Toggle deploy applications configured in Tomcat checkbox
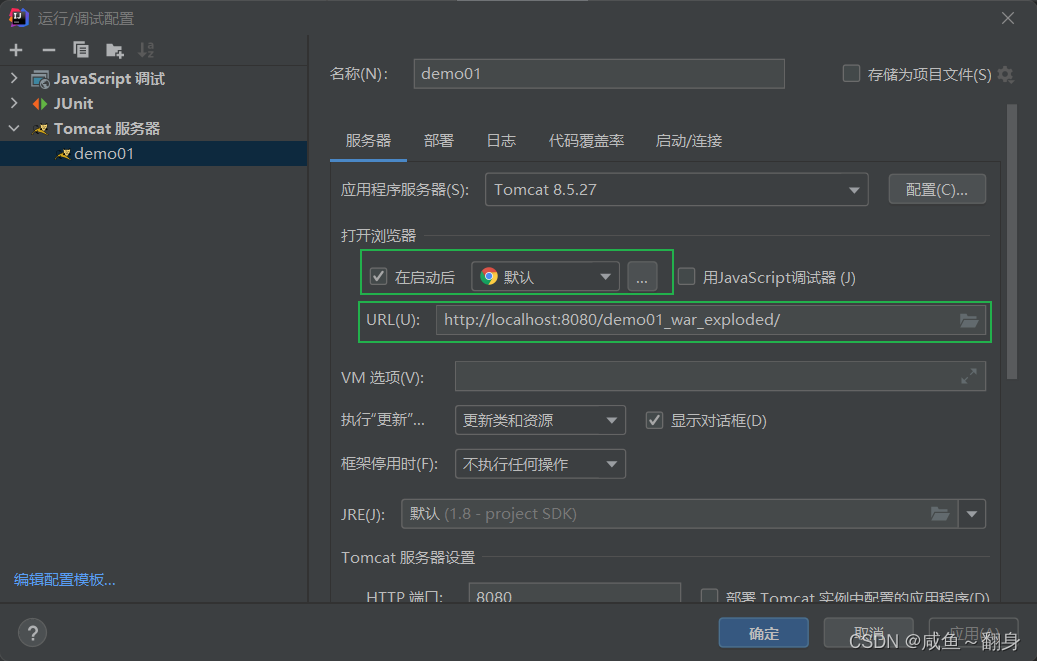 point(709,596)
